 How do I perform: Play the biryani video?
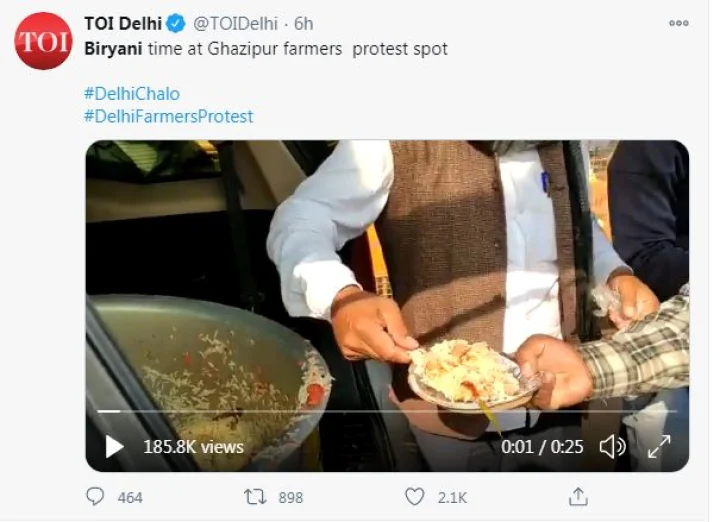point(115,446)
